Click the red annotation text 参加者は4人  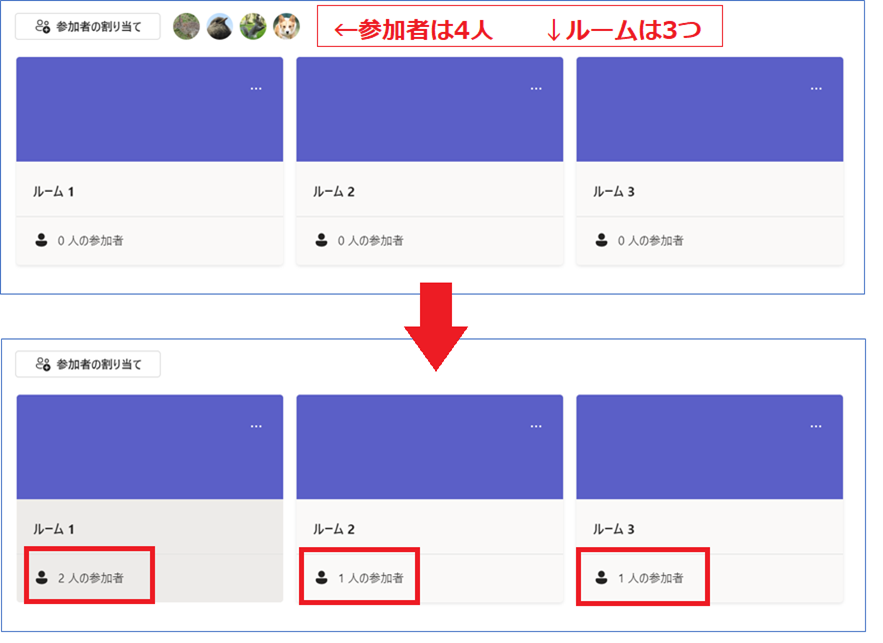413,31
